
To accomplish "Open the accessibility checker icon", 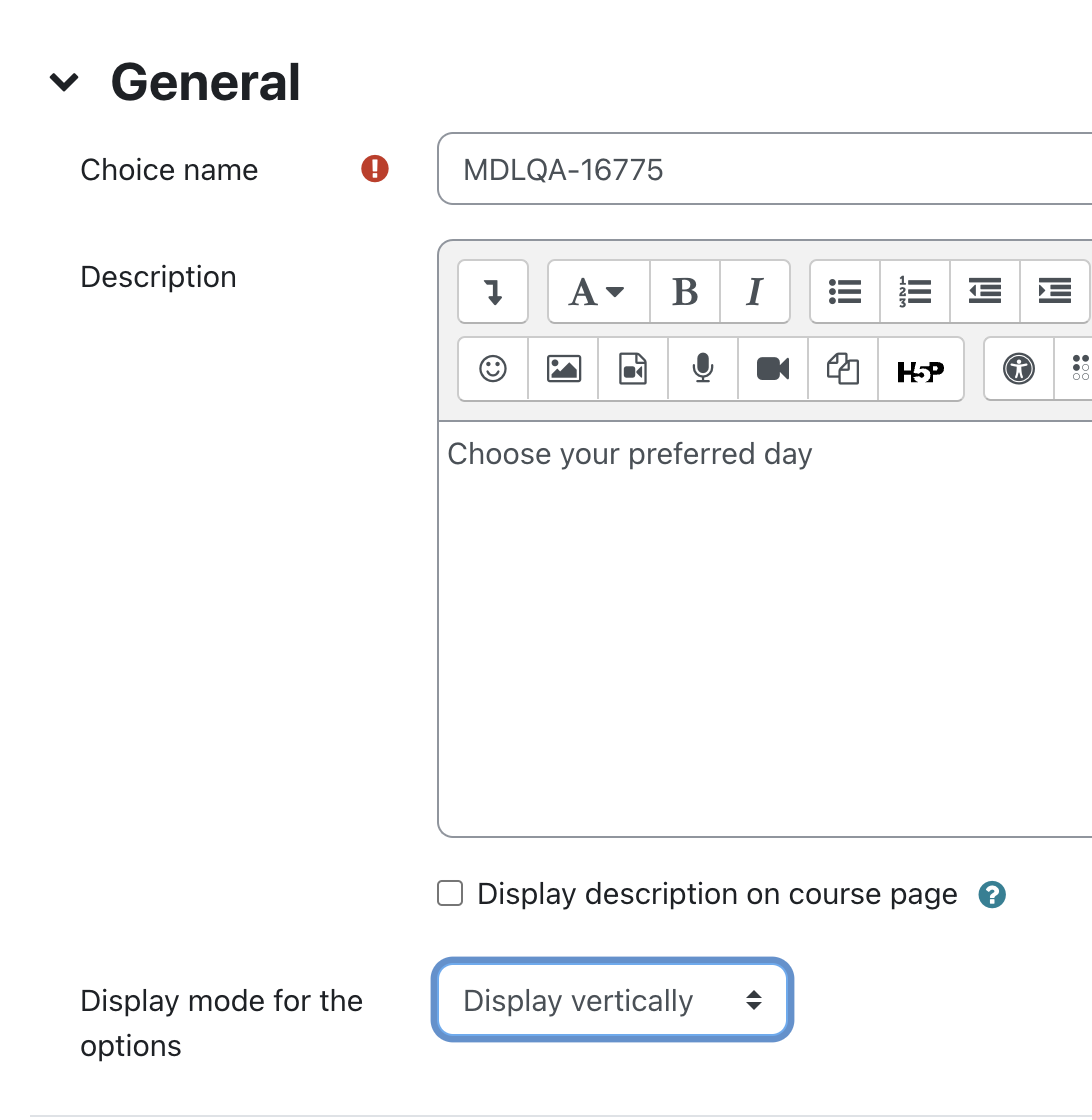I will [x=1018, y=369].
